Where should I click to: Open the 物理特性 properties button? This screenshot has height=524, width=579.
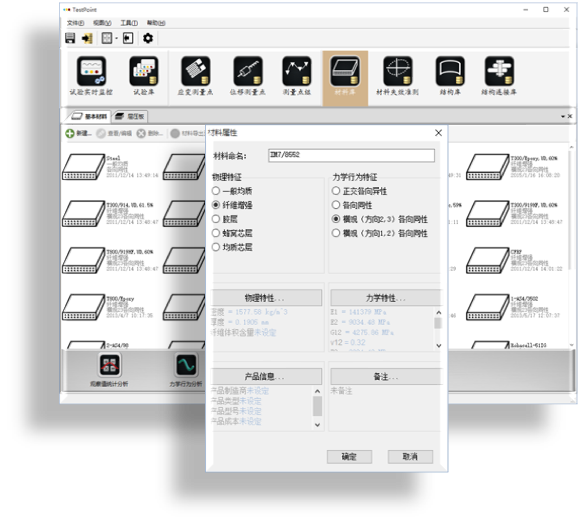pos(266,298)
